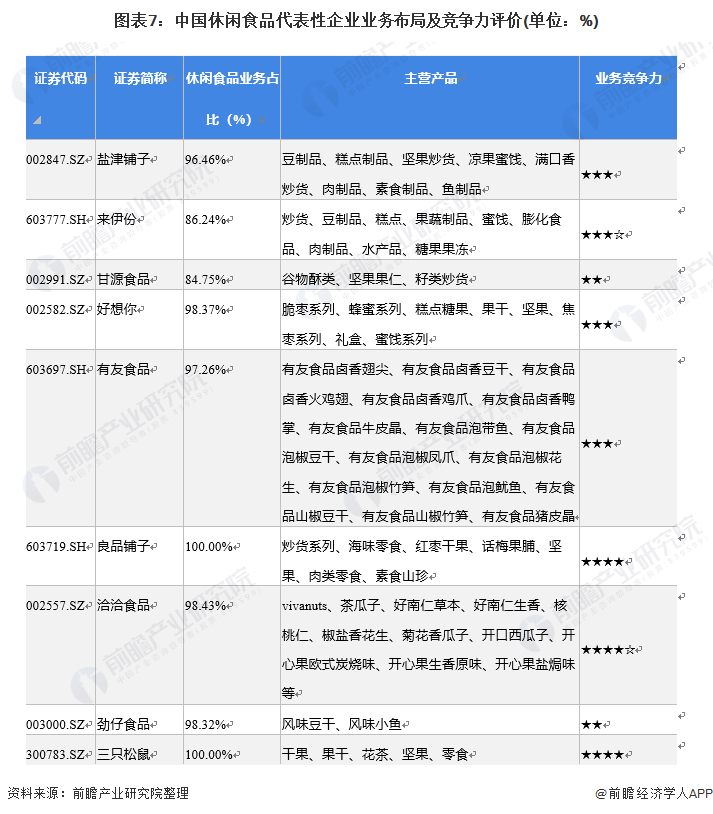Click the 主营产品 column header
The height and width of the screenshot is (814, 713).
tap(431, 78)
